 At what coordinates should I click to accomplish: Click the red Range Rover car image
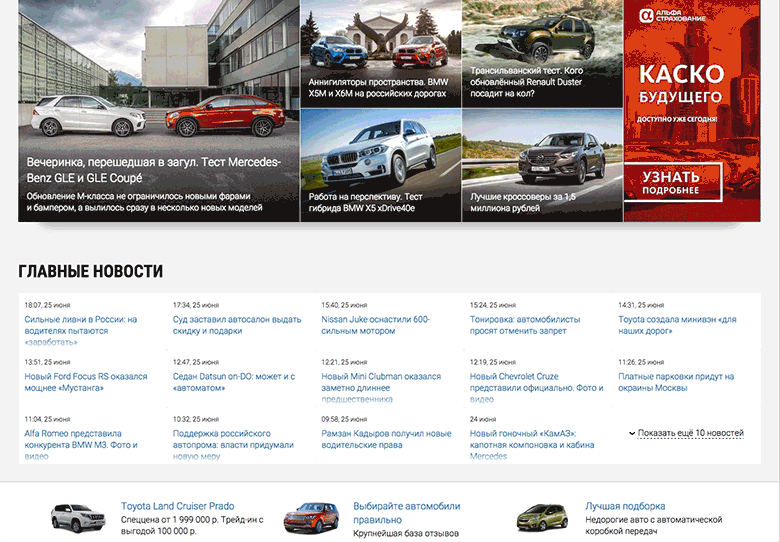click(x=311, y=518)
